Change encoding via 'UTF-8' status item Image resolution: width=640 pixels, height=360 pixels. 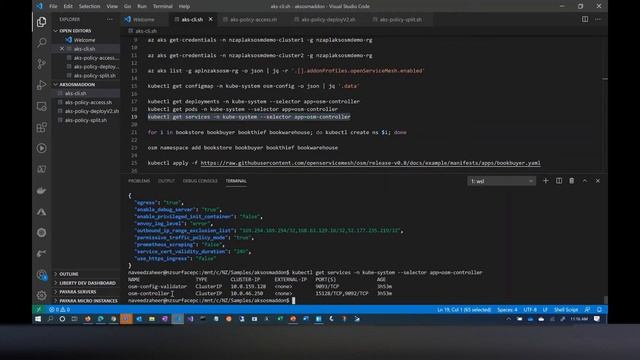[530, 310]
